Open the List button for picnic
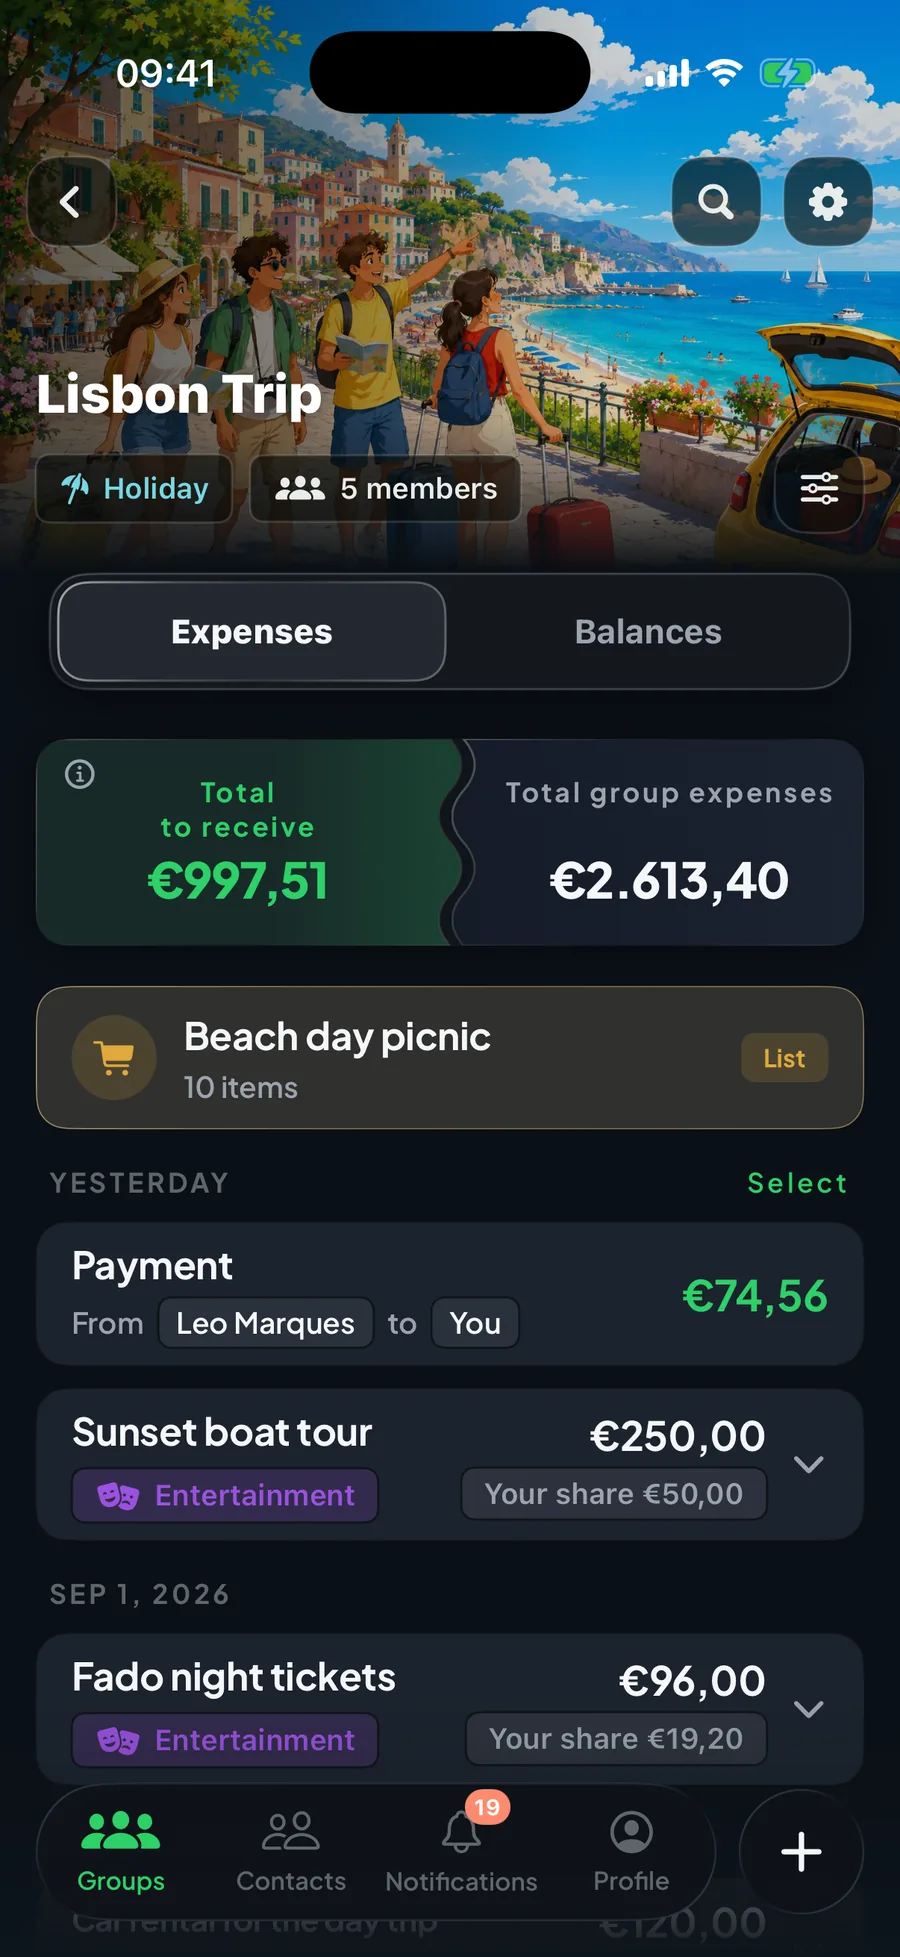The width and height of the screenshot is (900, 1957). pos(784,1058)
